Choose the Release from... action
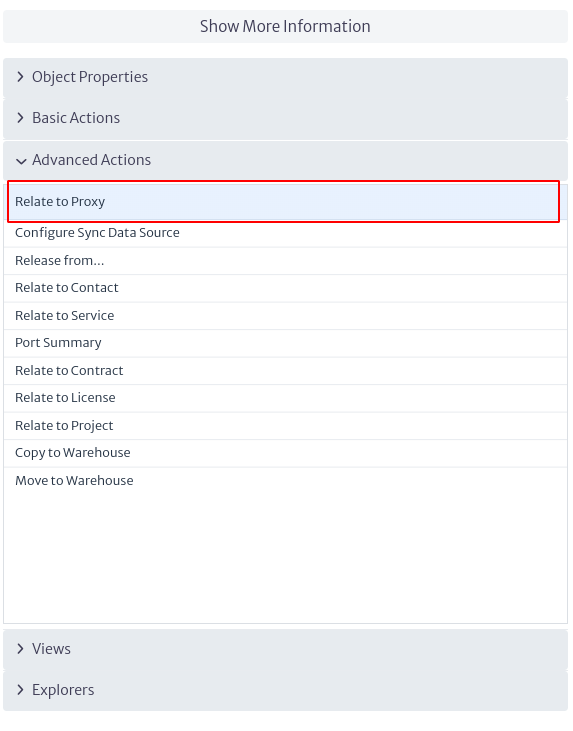Image resolution: width=573 pixels, height=731 pixels. (x=285, y=261)
